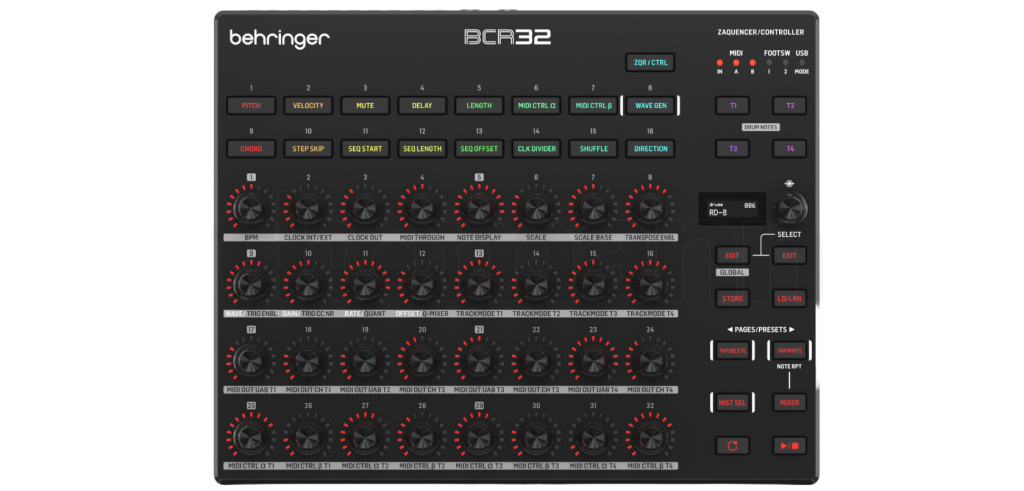Hit the play/stop transport button
The image size is (1024, 491).
point(790,446)
